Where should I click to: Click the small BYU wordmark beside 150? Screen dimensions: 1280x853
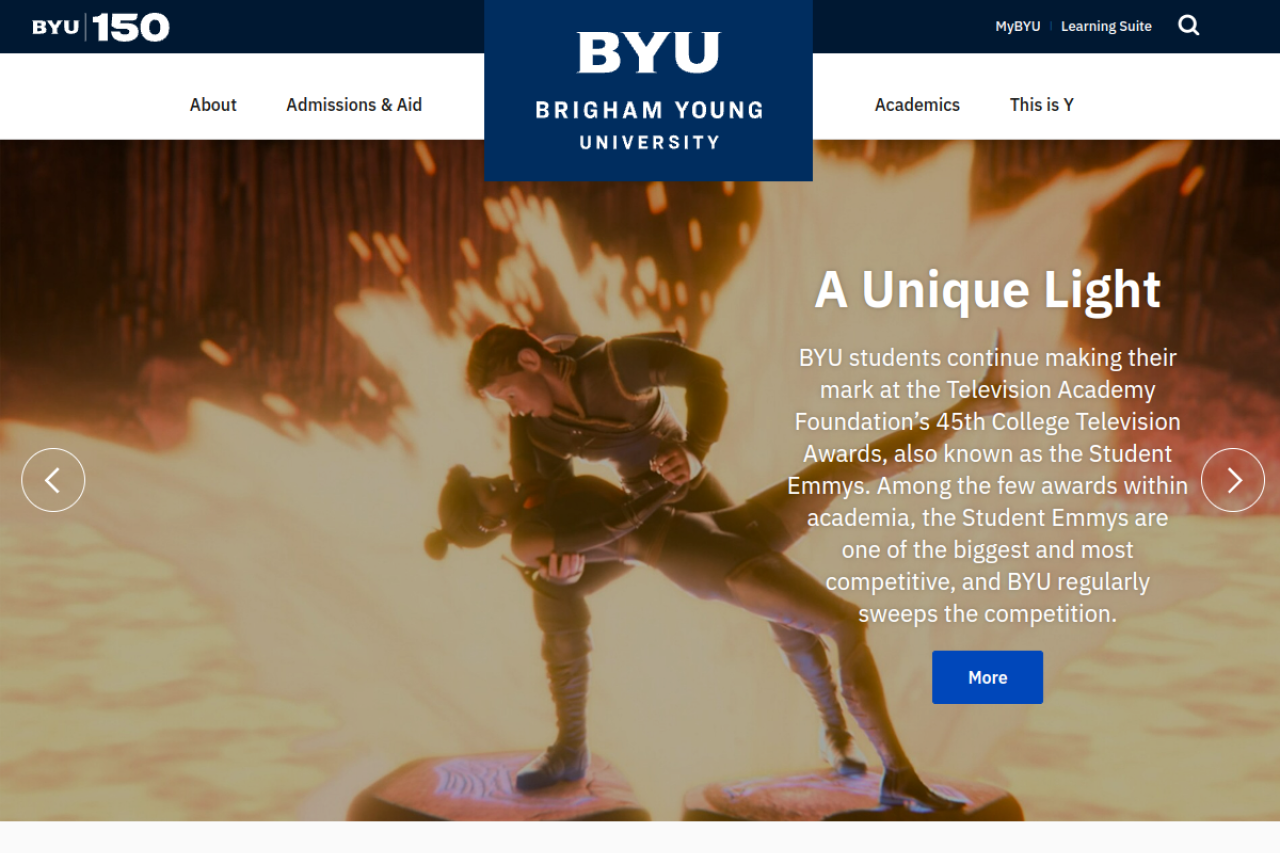55,27
